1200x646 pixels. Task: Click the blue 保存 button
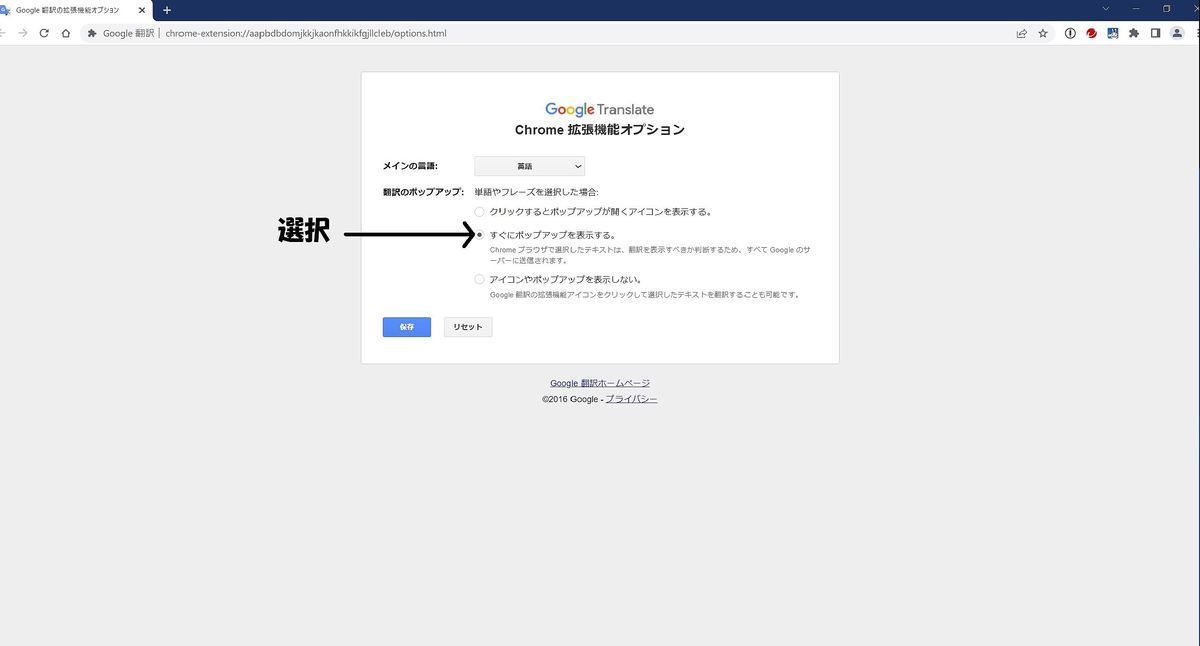click(x=407, y=327)
